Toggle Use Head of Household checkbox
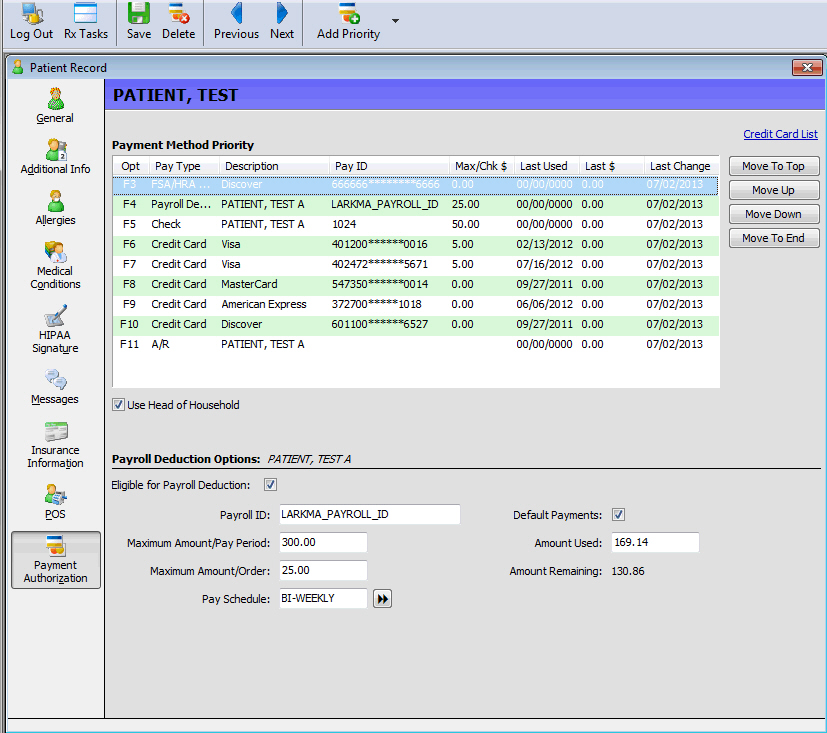The image size is (827, 733). (119, 405)
